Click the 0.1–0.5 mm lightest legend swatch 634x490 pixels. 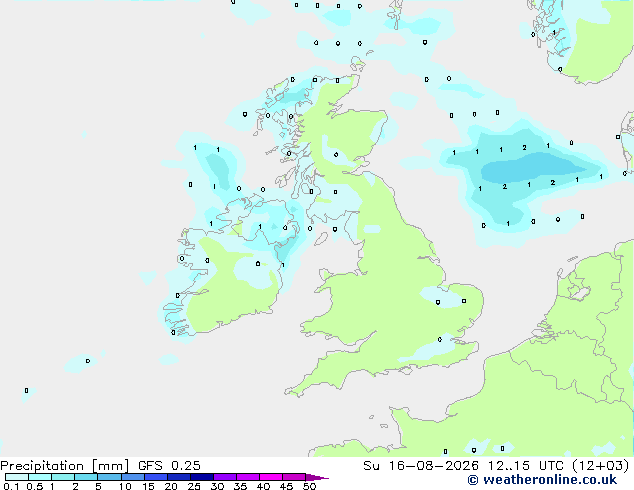click(x=17, y=477)
